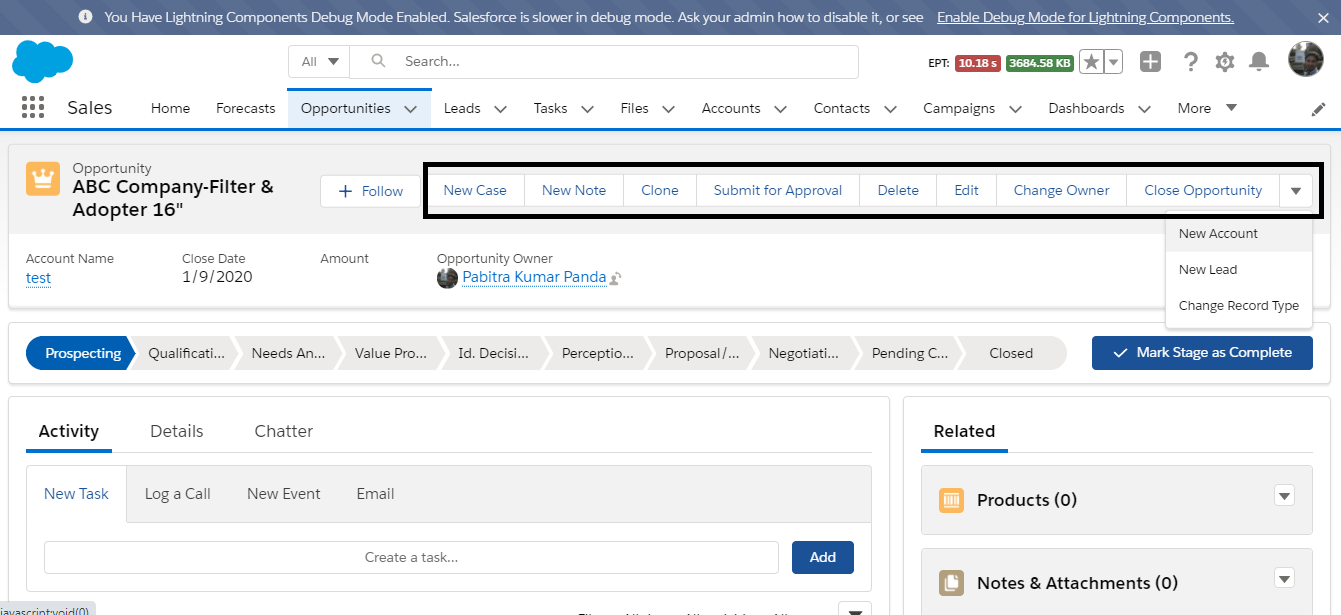Open the App Launcher waffle icon
Image resolution: width=1341 pixels, height=615 pixels.
point(32,107)
